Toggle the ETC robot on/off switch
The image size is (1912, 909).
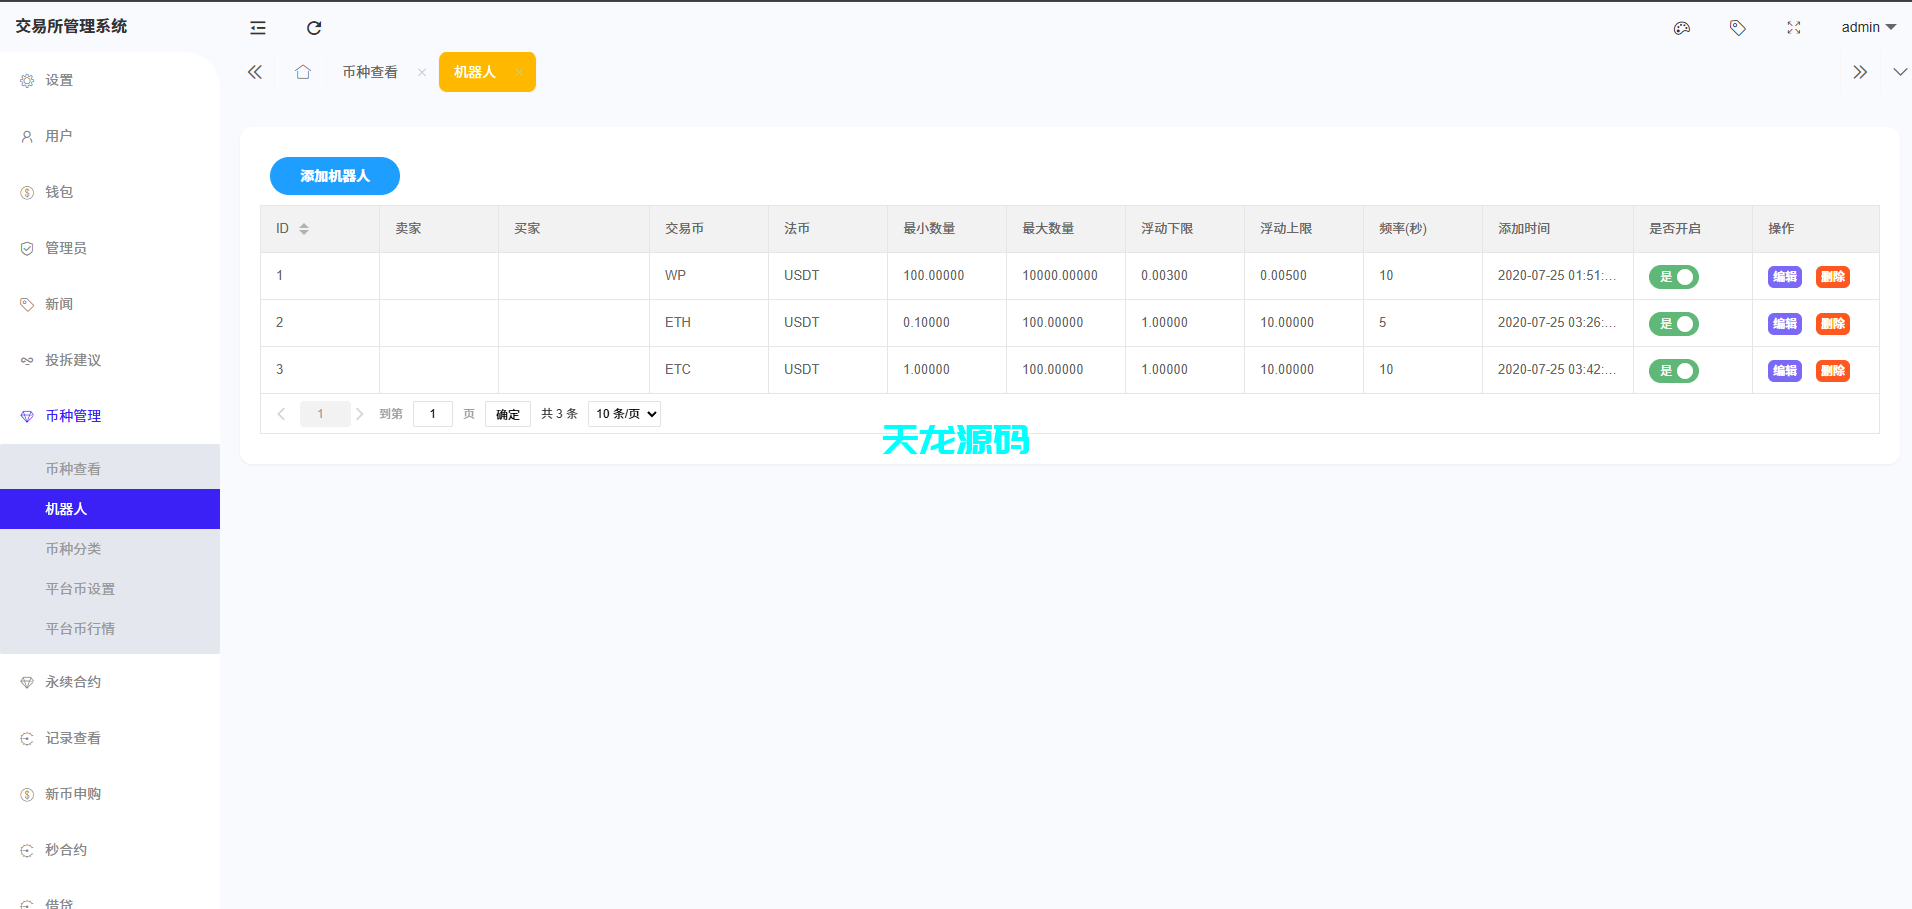point(1673,370)
